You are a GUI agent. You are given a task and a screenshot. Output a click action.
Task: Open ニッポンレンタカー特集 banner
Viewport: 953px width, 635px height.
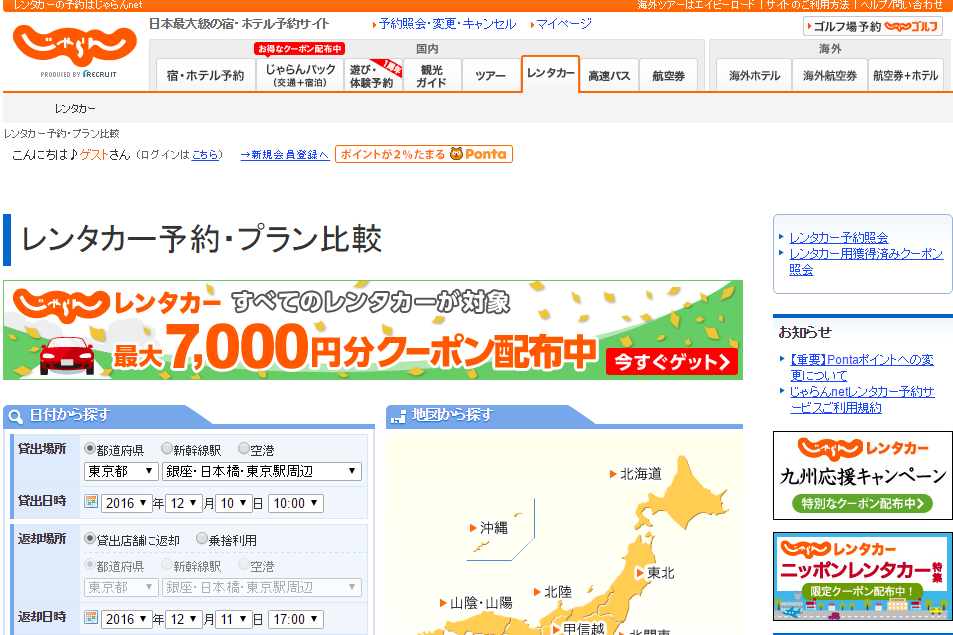click(862, 577)
